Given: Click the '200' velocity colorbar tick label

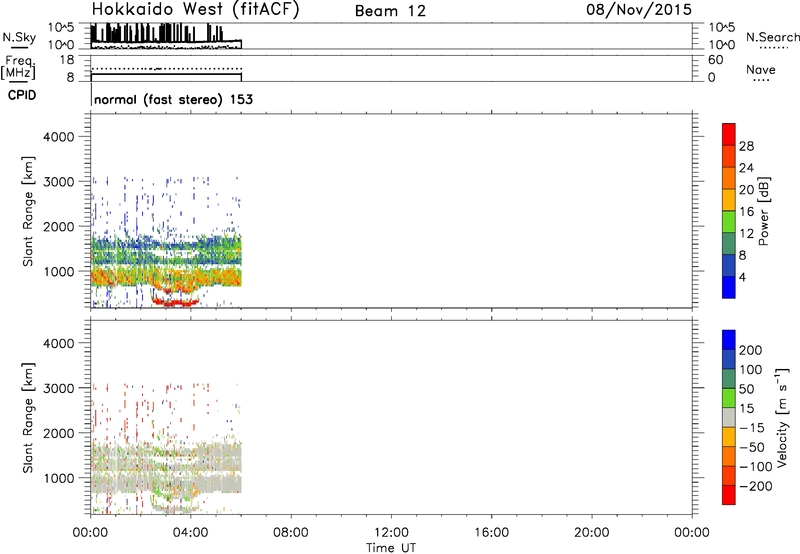Looking at the screenshot, I should point(751,350).
